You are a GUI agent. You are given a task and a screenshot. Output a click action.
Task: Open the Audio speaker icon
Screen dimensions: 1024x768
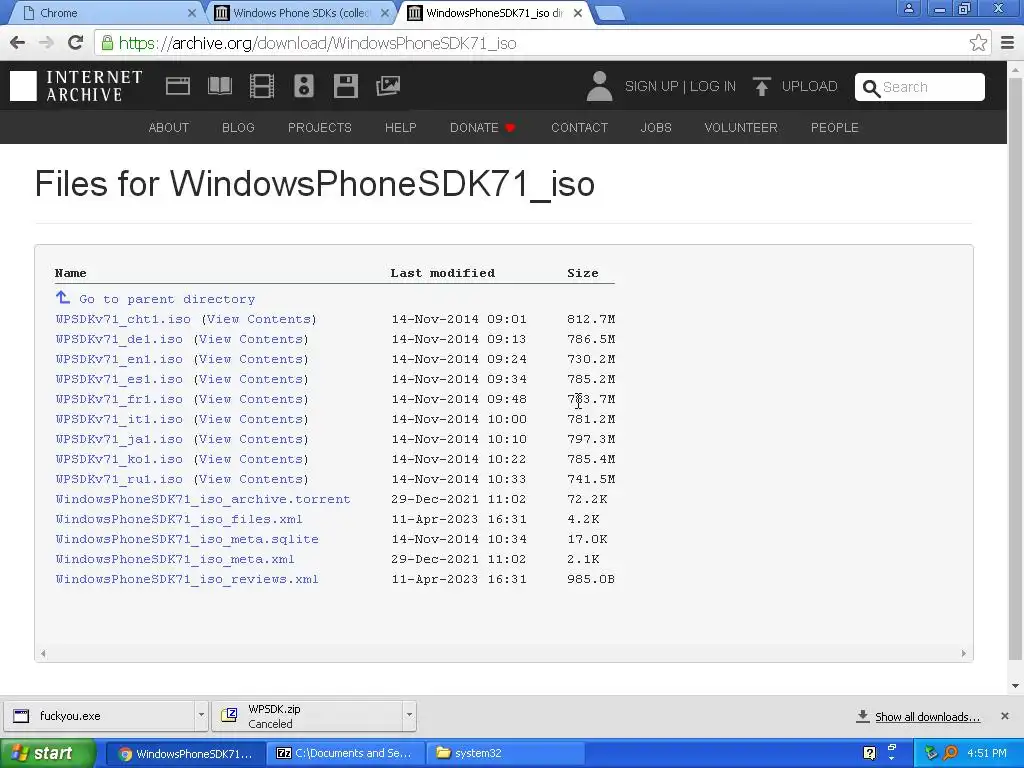pos(304,86)
